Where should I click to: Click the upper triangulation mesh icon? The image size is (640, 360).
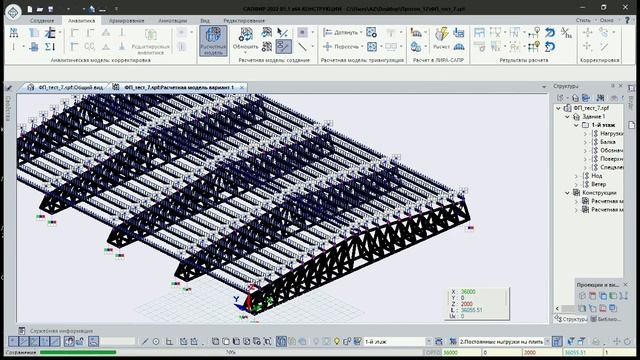coord(371,32)
